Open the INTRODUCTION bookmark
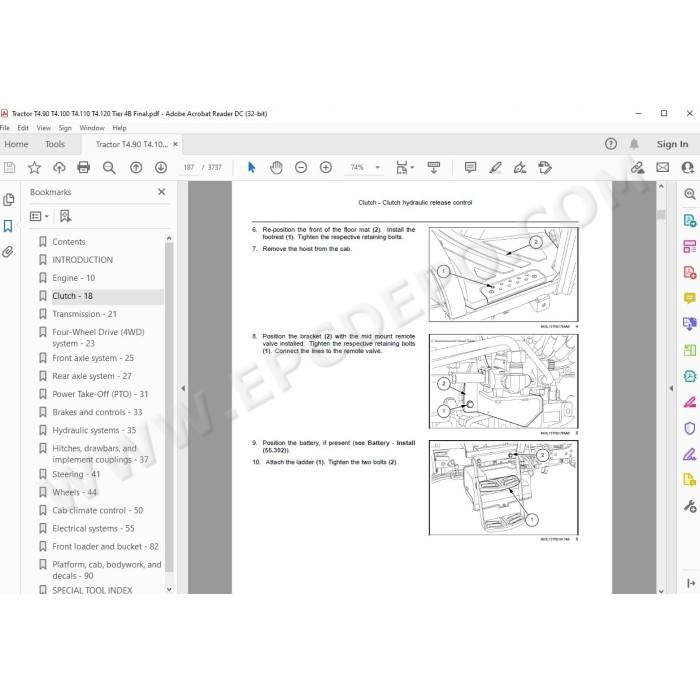 pyautogui.click(x=83, y=260)
